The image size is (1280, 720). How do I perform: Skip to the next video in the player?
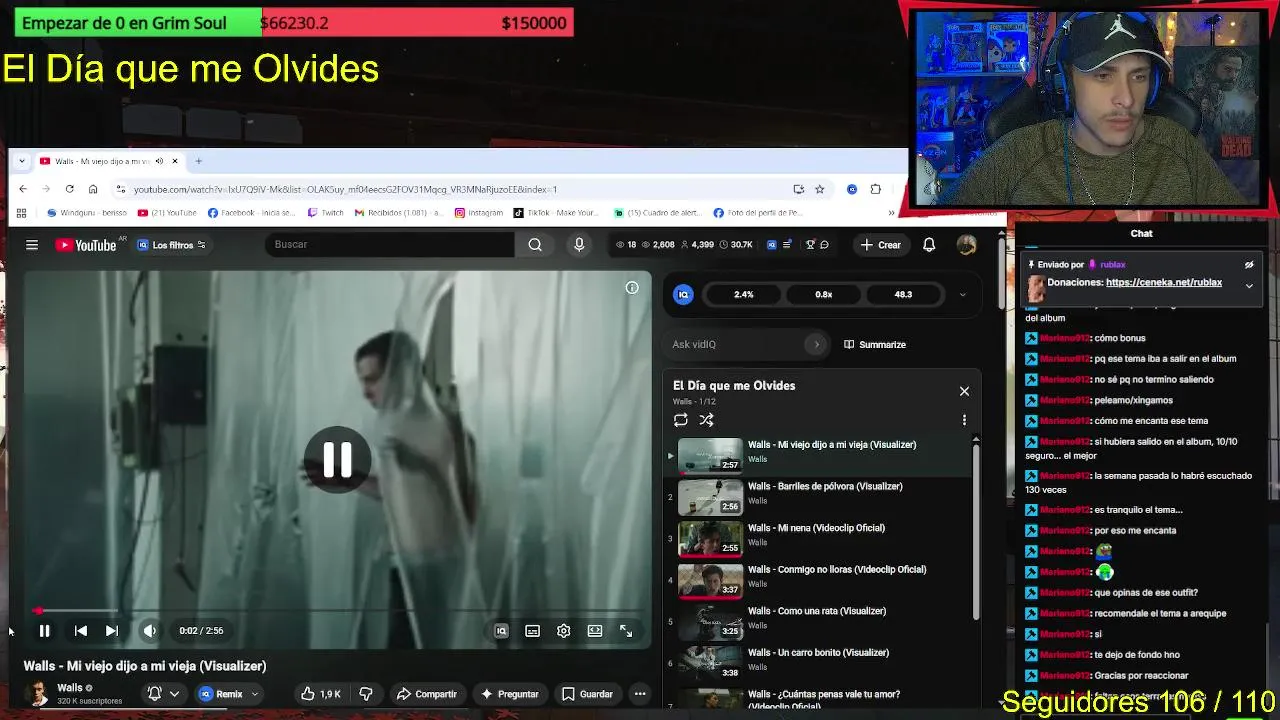point(112,631)
